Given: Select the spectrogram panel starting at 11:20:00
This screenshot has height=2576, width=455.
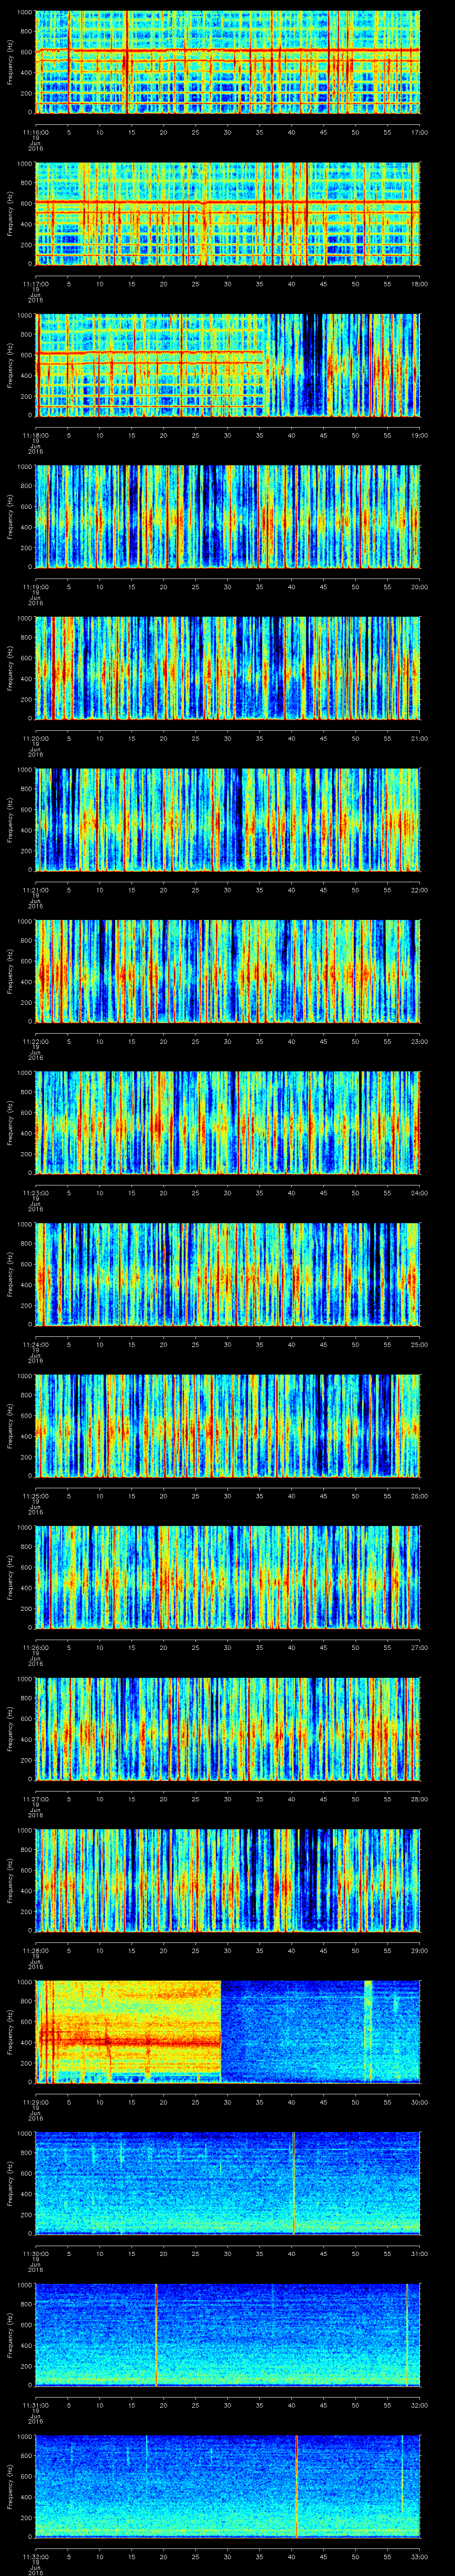Looking at the screenshot, I should click(x=228, y=668).
